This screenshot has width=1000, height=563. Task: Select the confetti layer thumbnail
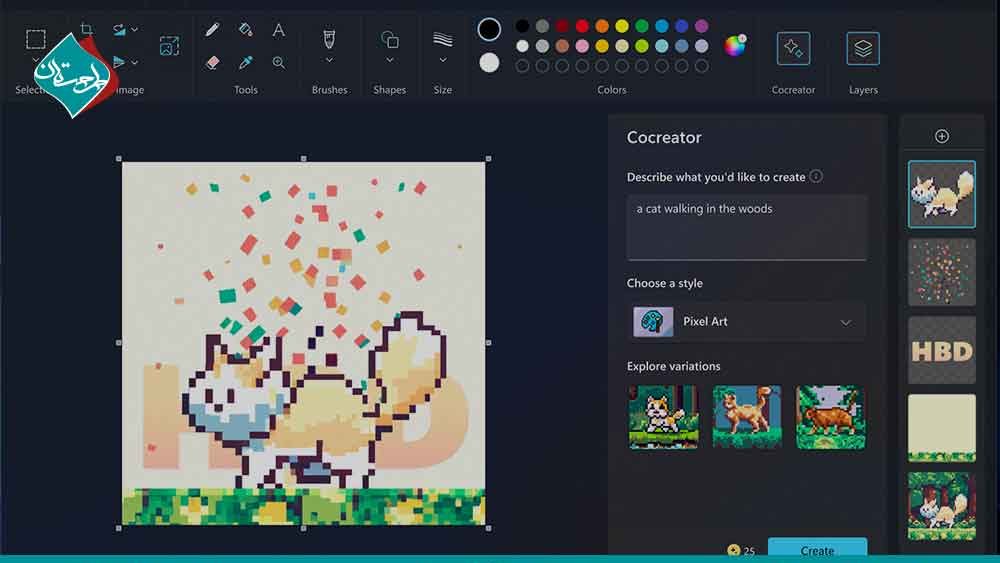[x=942, y=272]
